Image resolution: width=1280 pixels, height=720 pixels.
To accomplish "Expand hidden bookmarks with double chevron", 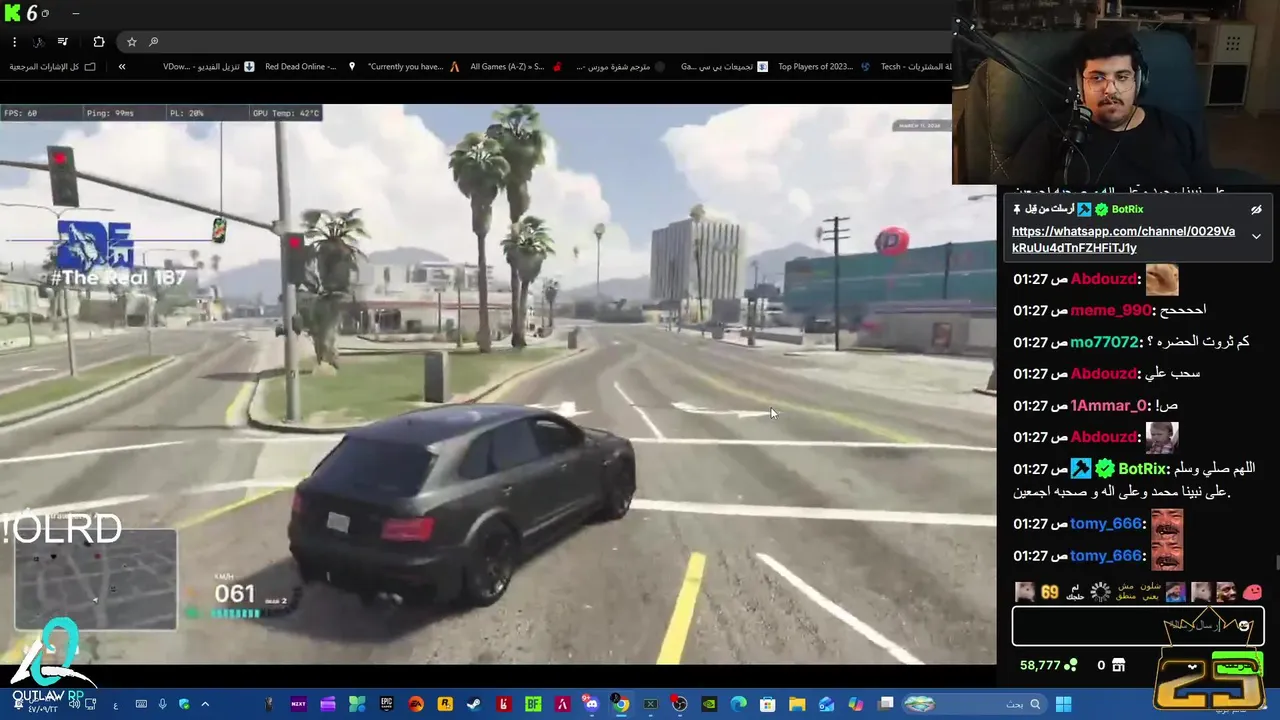I will click(x=122, y=67).
